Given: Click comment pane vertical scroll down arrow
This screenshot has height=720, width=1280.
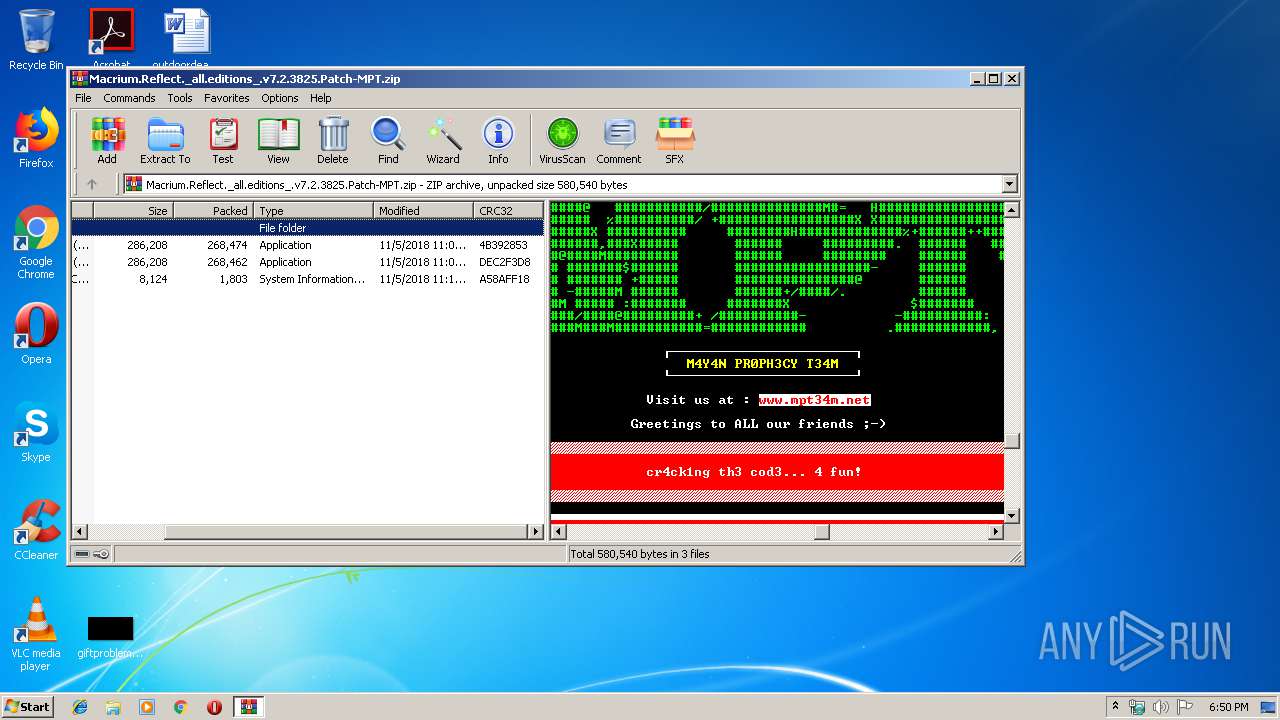Looking at the screenshot, I should (1012, 516).
